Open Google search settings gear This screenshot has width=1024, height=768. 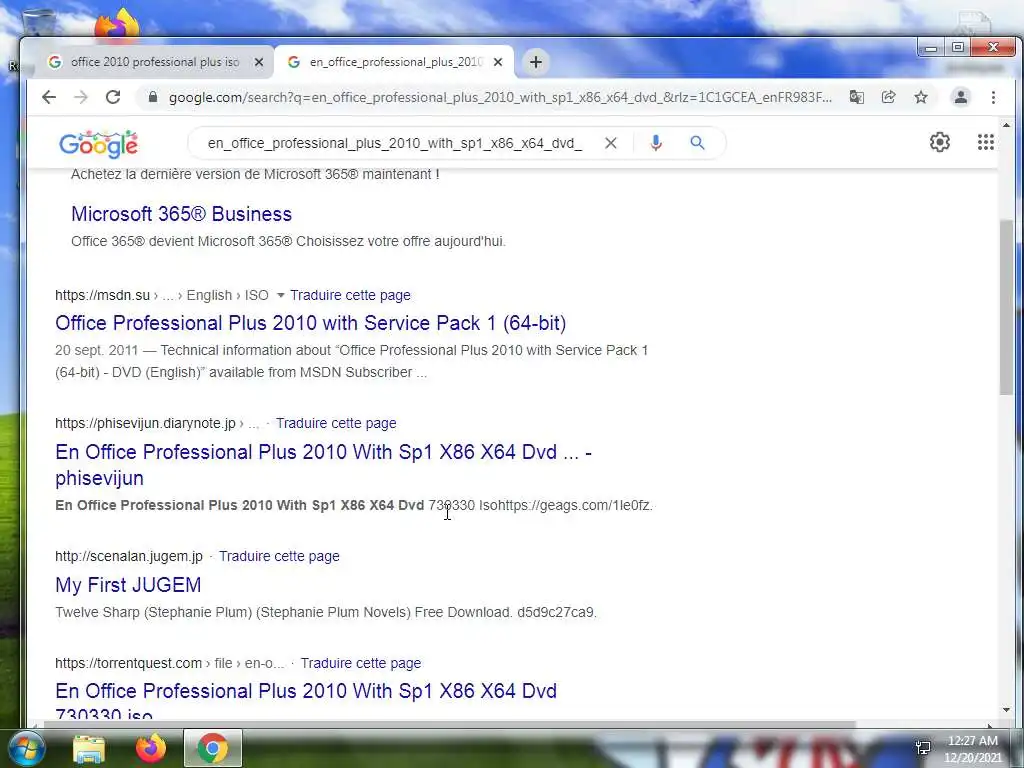point(940,142)
